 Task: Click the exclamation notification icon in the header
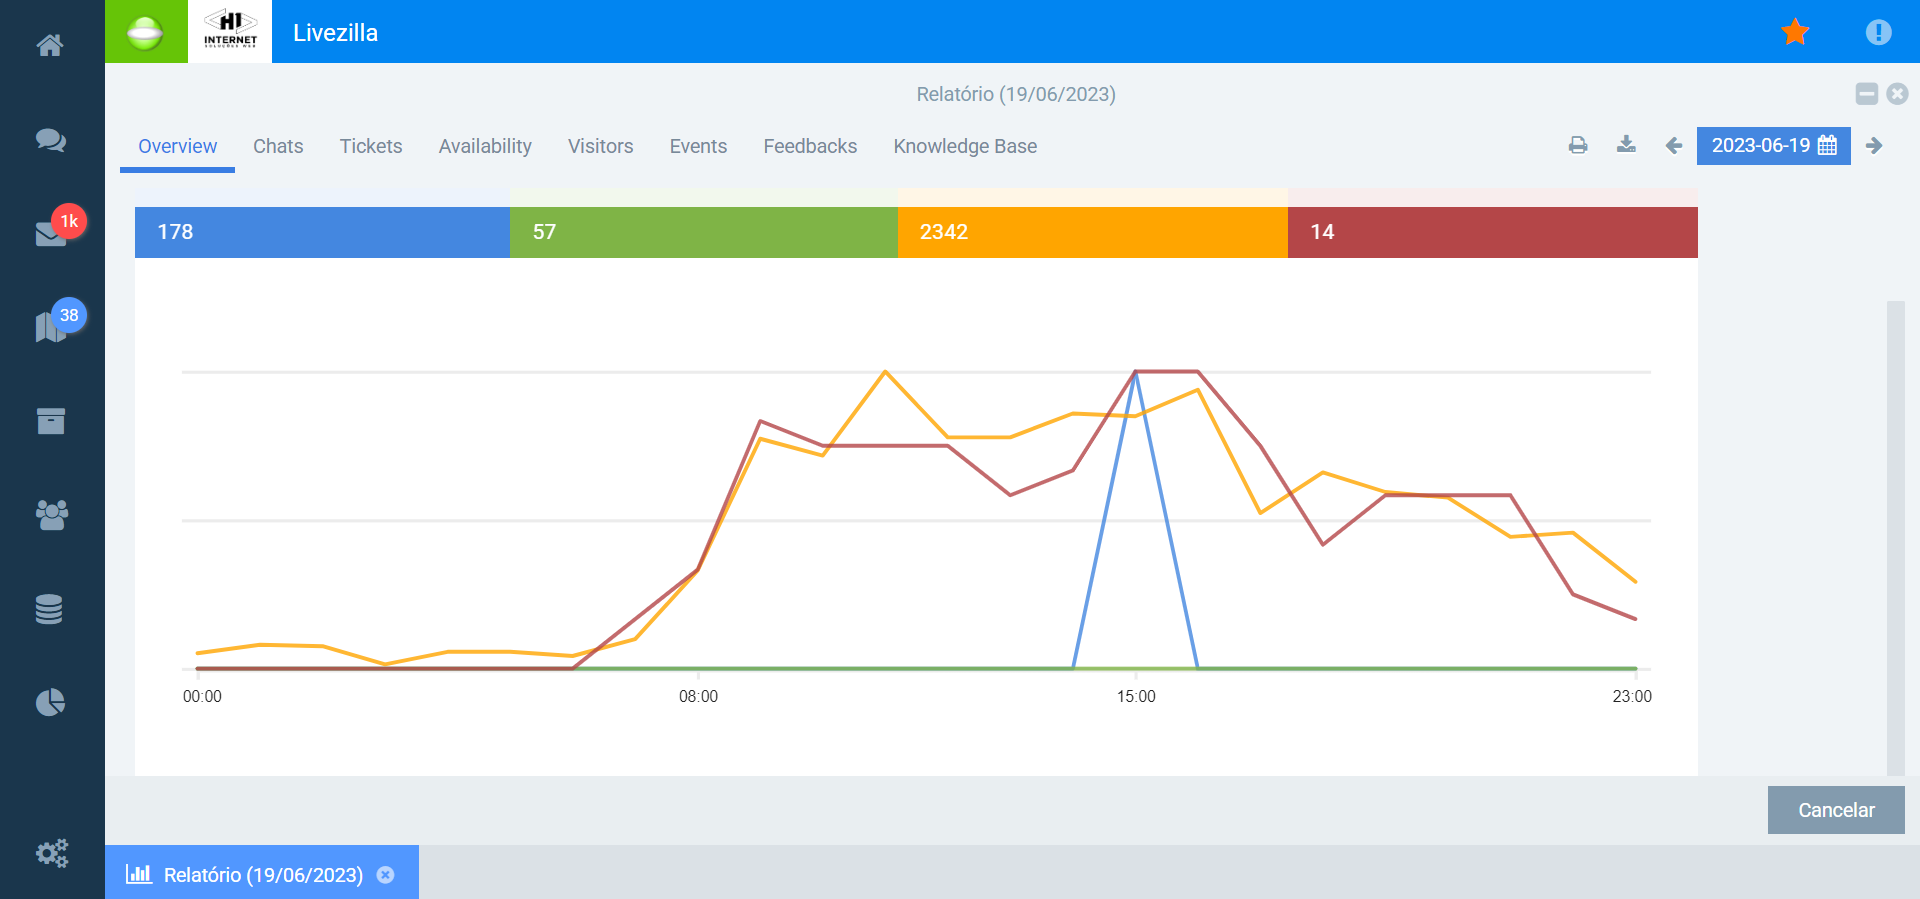(1879, 32)
